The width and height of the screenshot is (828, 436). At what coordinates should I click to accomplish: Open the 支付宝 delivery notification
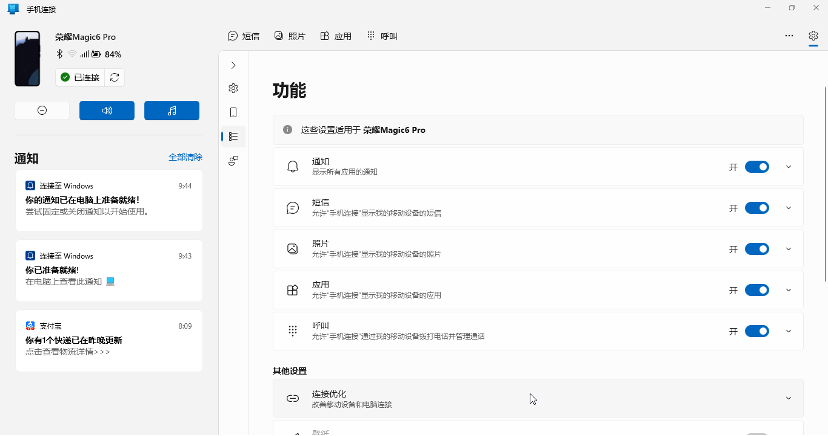pos(109,340)
